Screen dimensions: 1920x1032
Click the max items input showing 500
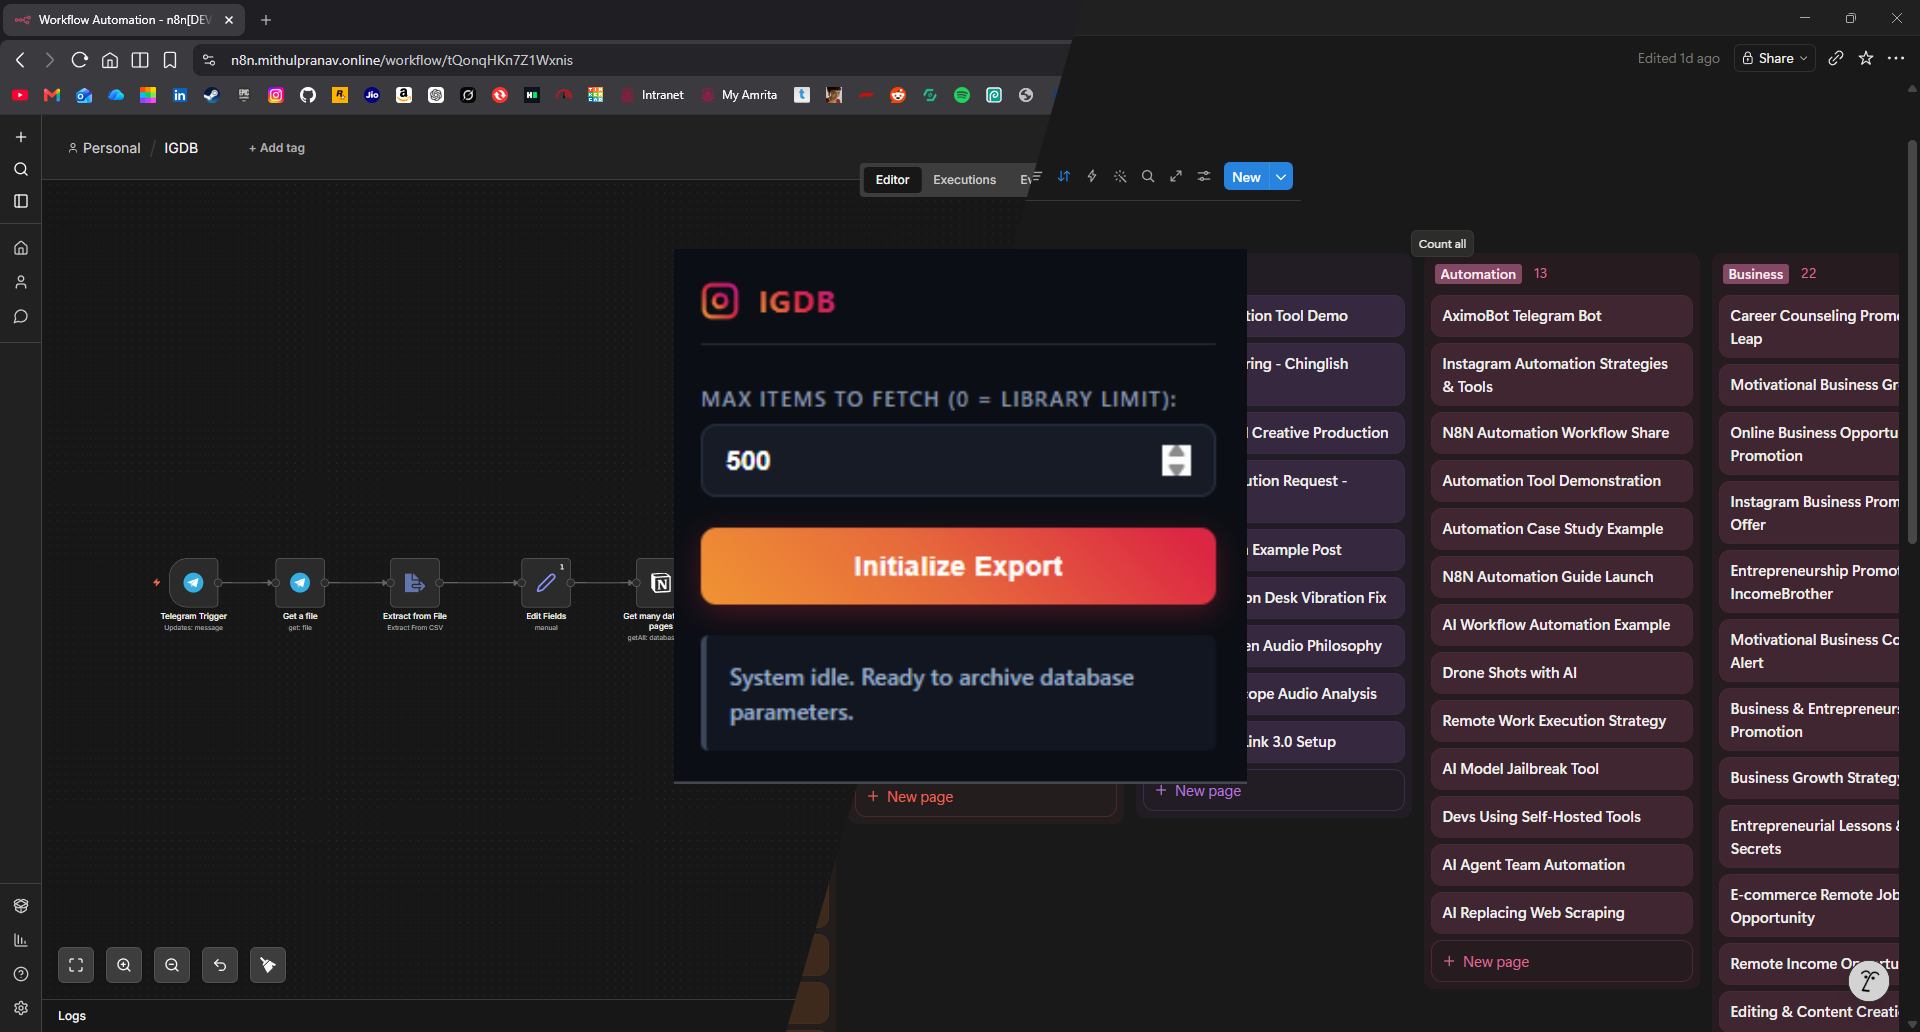point(958,460)
